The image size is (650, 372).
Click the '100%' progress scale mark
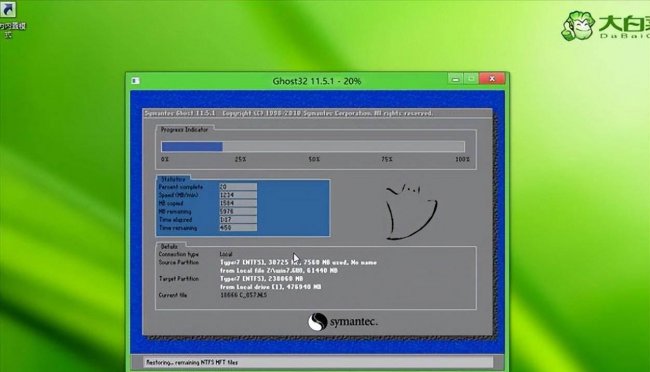pos(462,159)
